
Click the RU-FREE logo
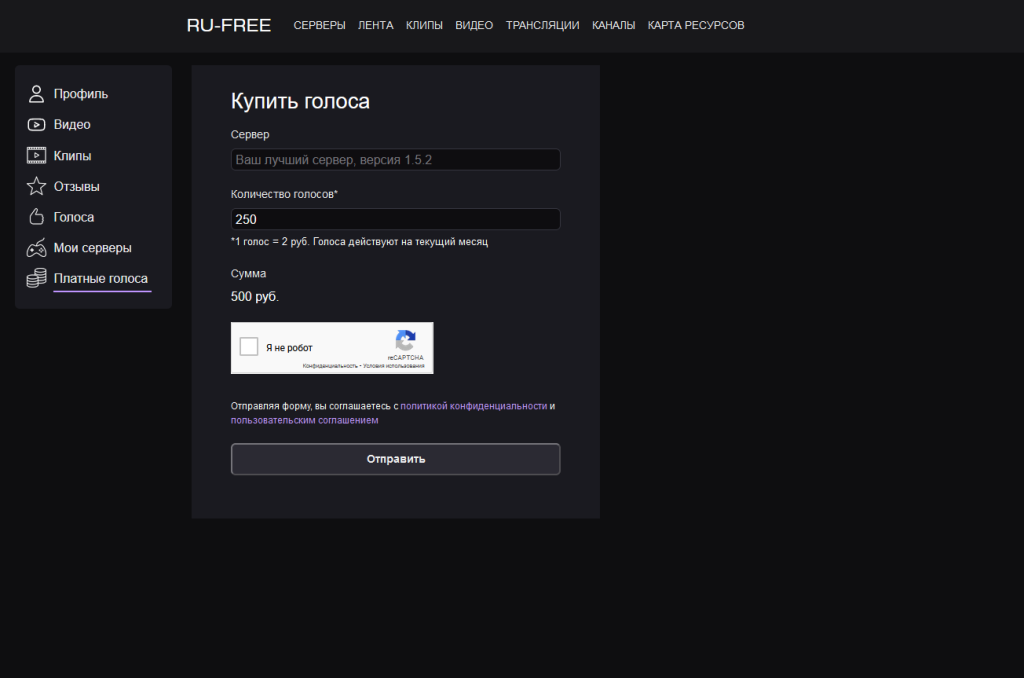(228, 25)
